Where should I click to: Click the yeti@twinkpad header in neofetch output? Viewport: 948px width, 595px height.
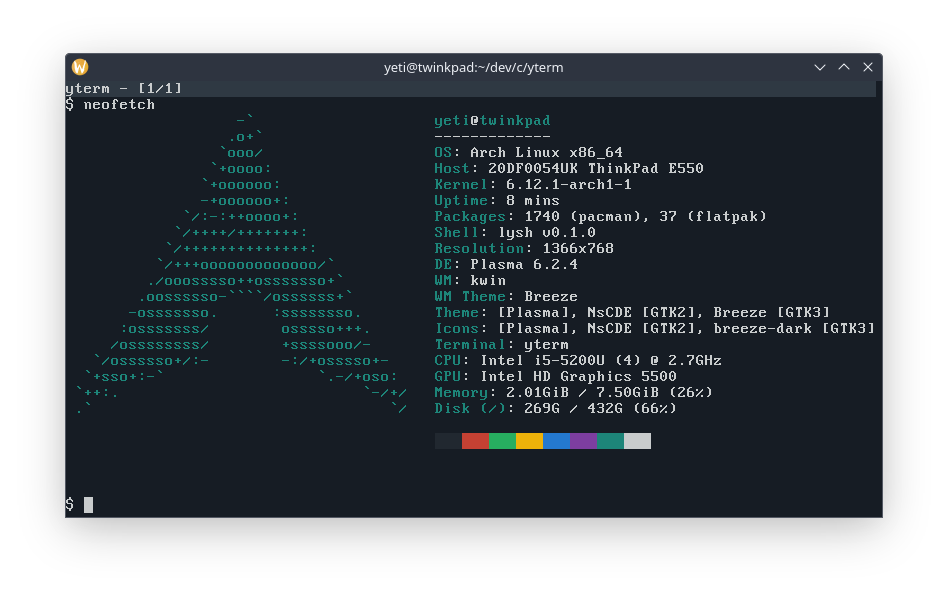click(x=492, y=121)
